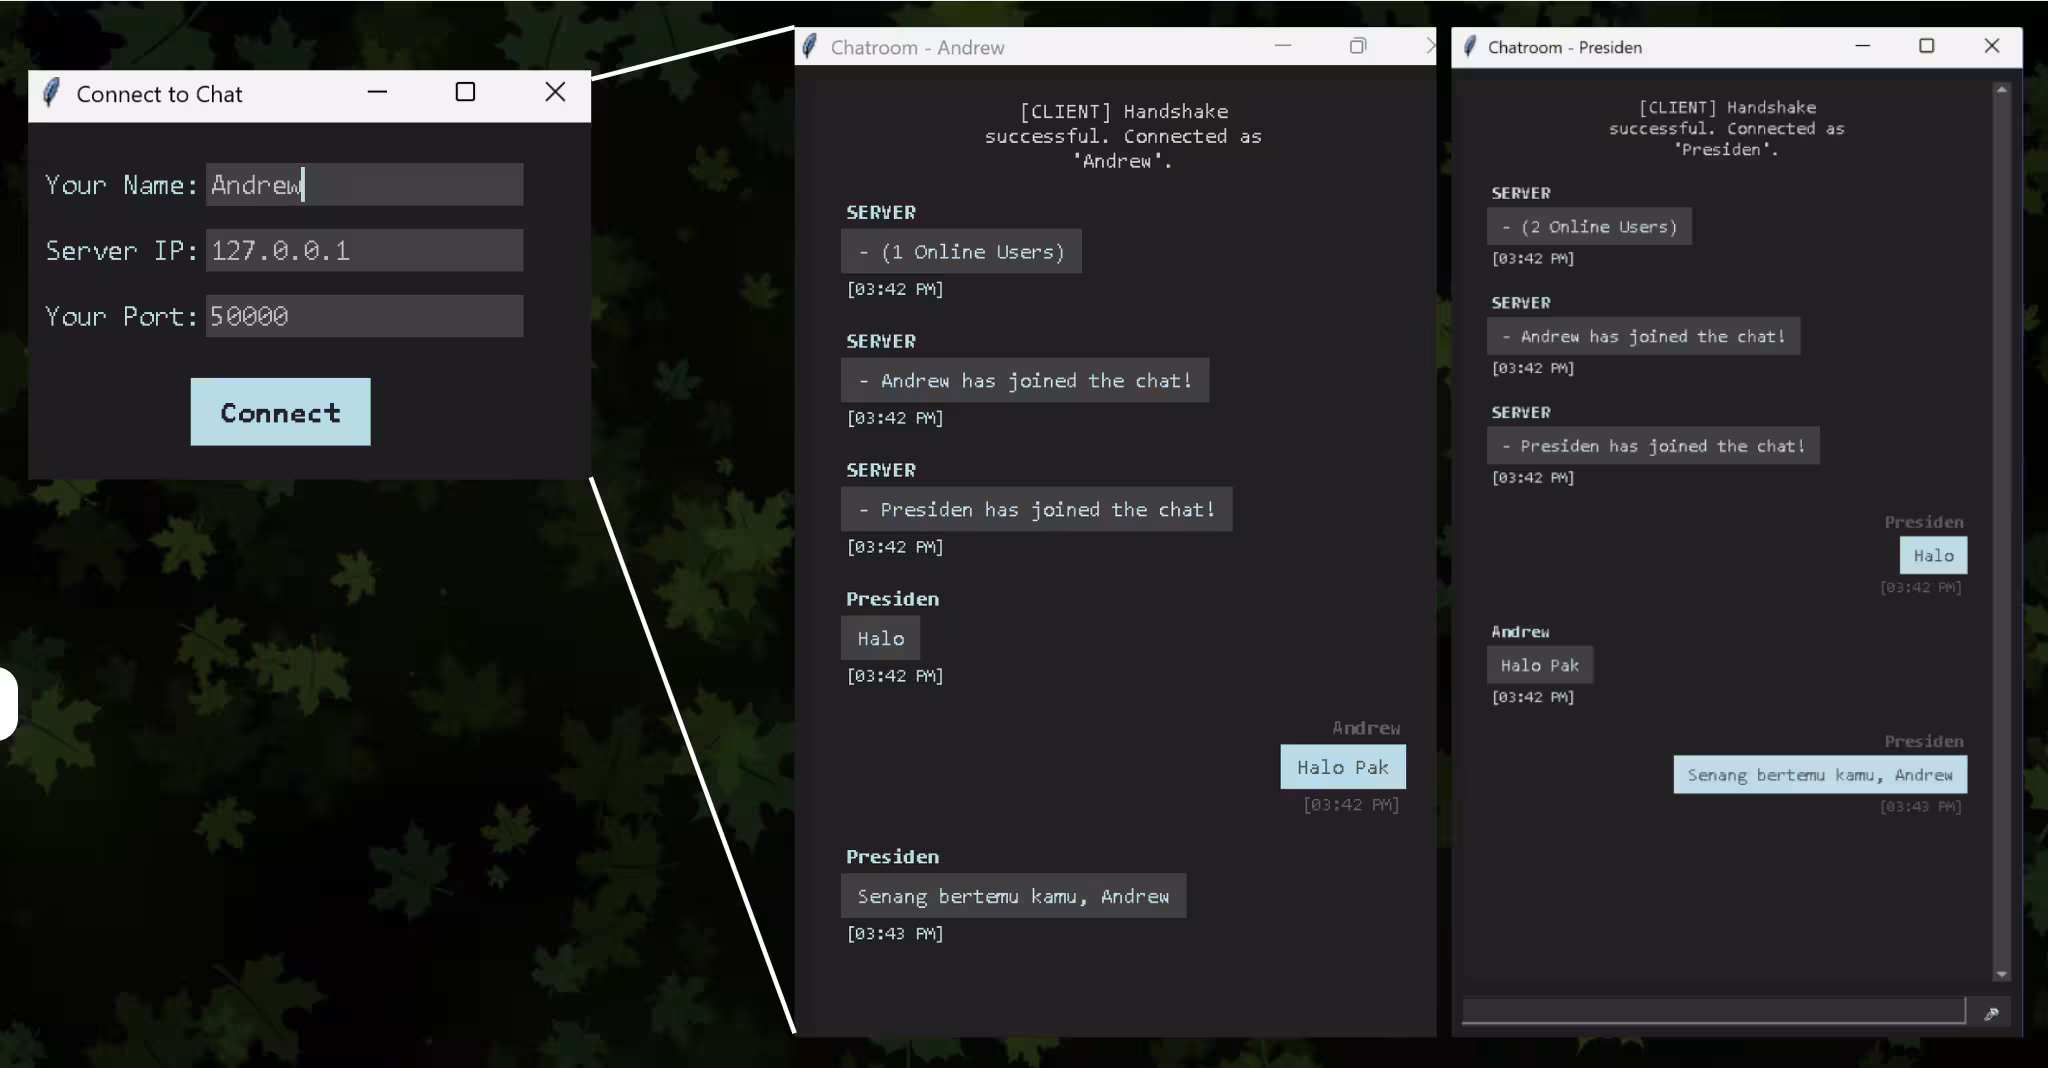Click the Your Port input field
Image resolution: width=2048 pixels, height=1068 pixels.
coord(364,316)
